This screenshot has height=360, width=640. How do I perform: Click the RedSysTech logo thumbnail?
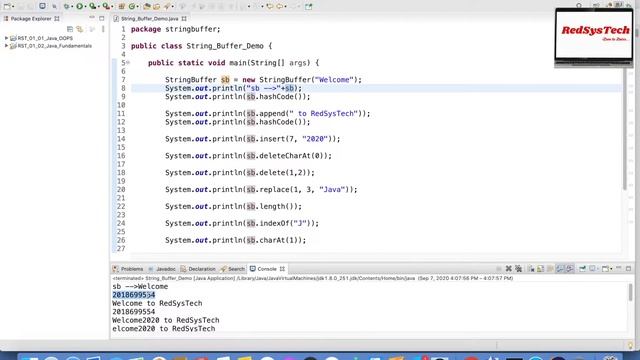point(594,37)
